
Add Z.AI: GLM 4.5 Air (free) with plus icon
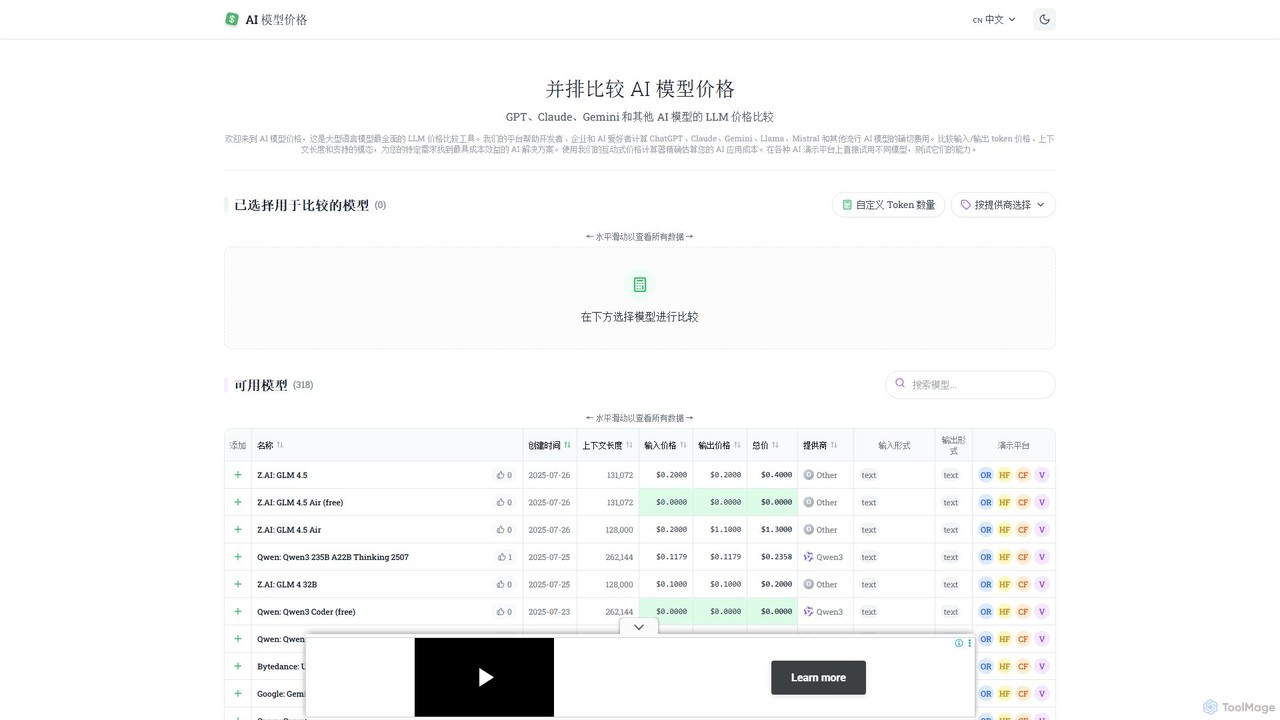coord(238,502)
